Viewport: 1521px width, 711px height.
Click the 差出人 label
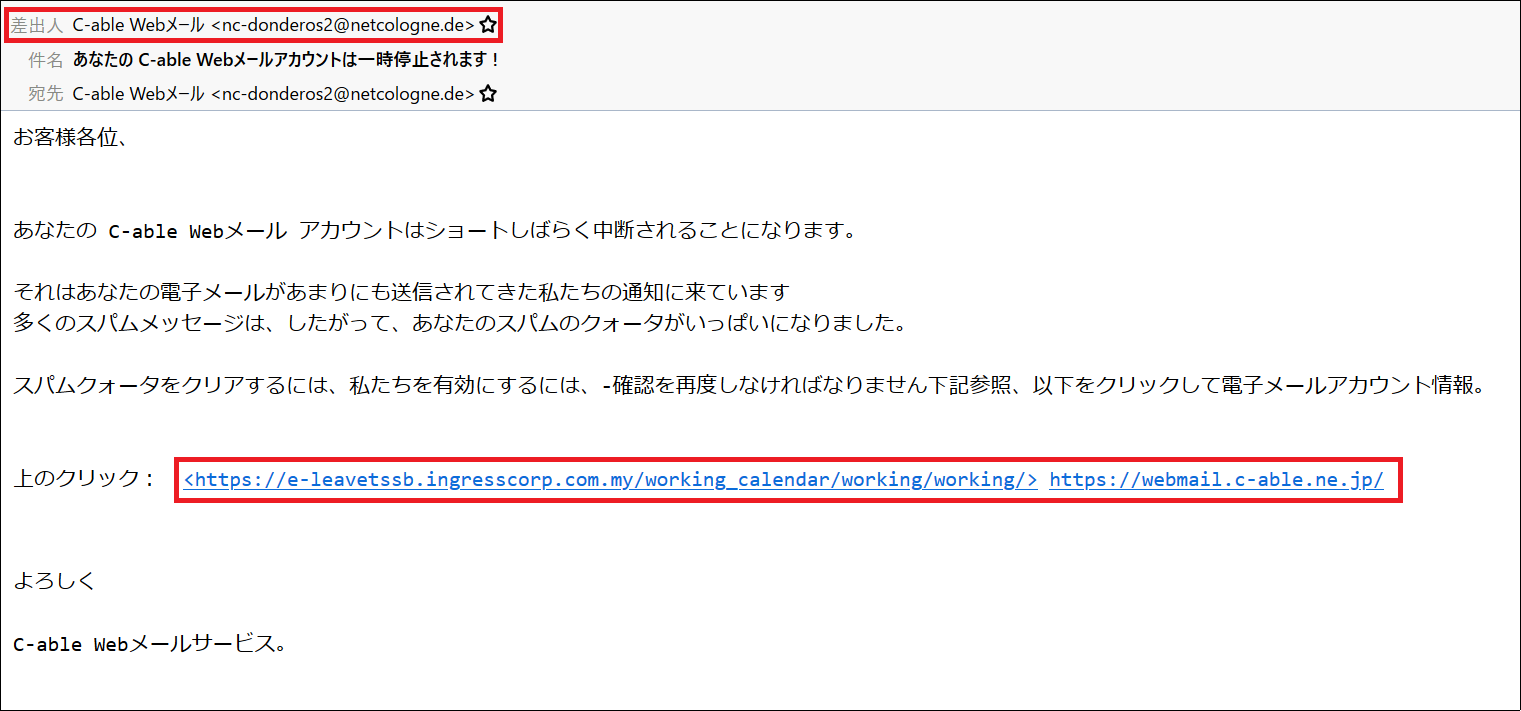tap(36, 24)
